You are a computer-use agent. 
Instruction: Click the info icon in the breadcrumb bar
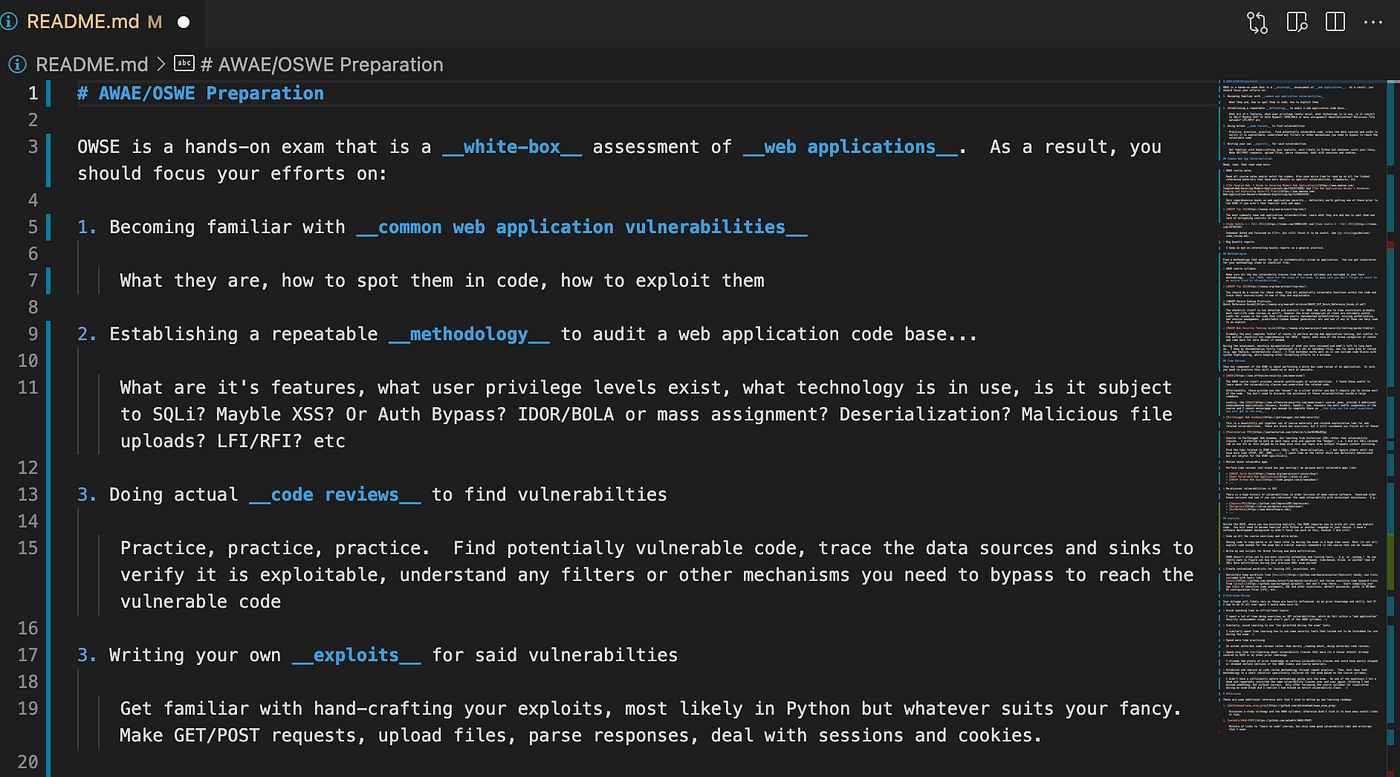tap(18, 64)
